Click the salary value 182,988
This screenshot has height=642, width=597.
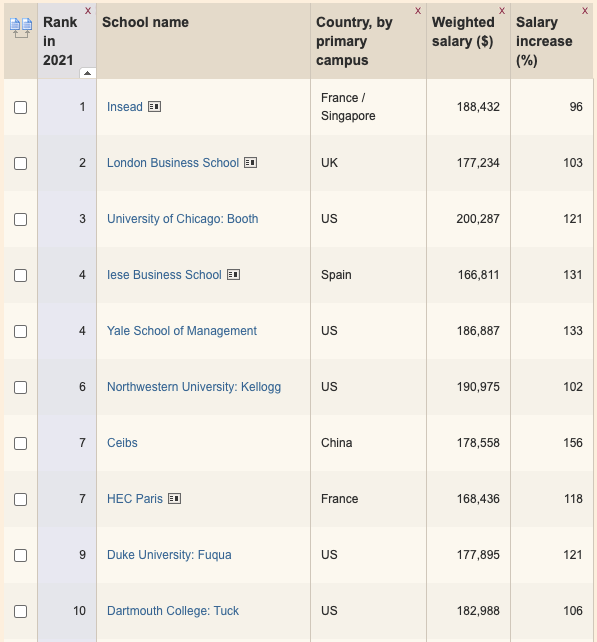pyautogui.click(x=478, y=611)
